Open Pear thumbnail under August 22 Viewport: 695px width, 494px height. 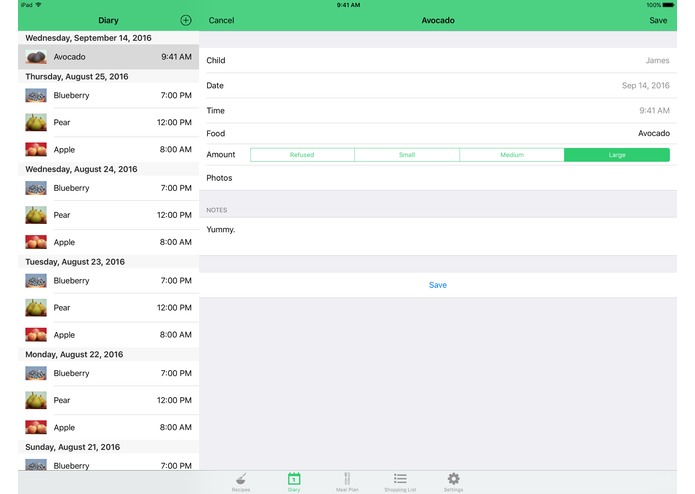(x=36, y=400)
